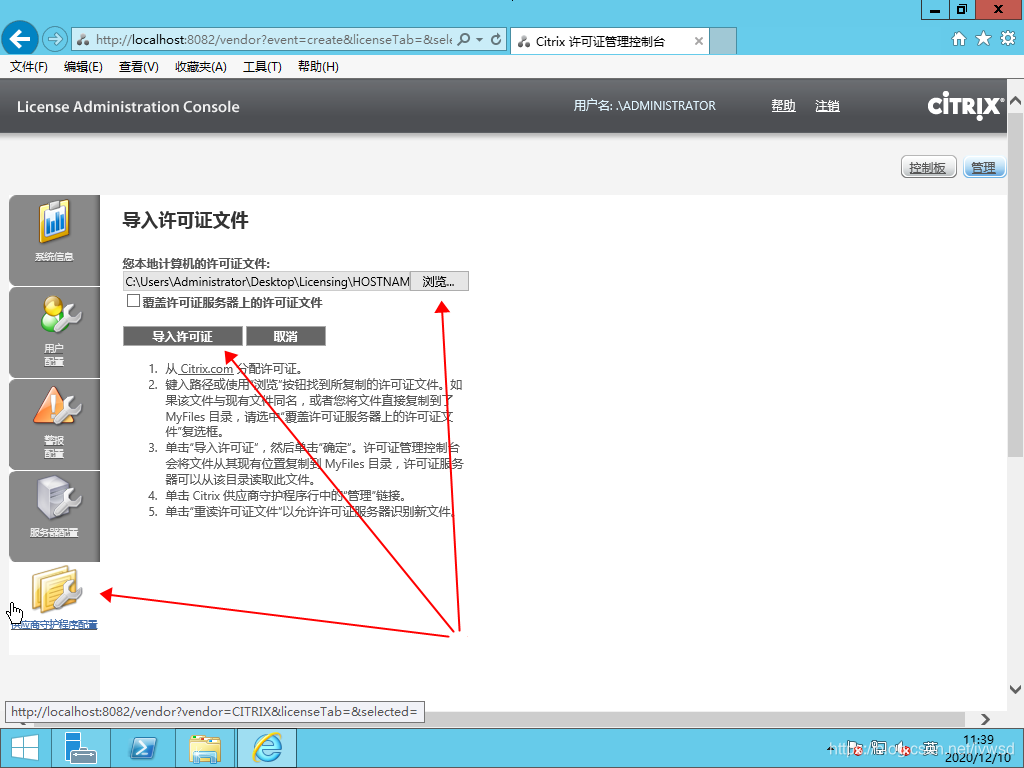Open the 文件(F) menu
The width and height of the screenshot is (1024, 768).
coord(28,67)
